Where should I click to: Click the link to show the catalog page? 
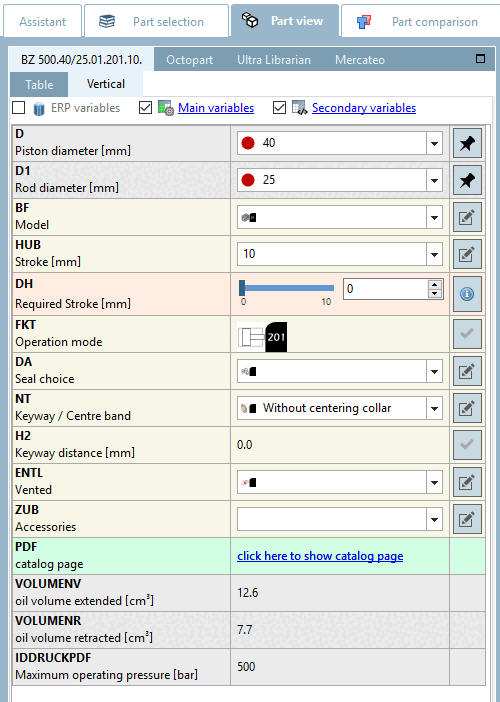click(x=320, y=556)
